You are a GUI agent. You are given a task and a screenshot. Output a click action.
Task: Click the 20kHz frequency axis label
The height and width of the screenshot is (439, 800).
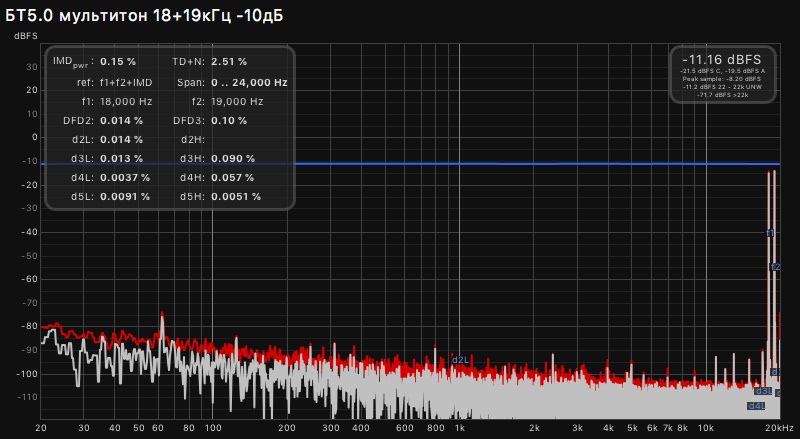[779, 428]
